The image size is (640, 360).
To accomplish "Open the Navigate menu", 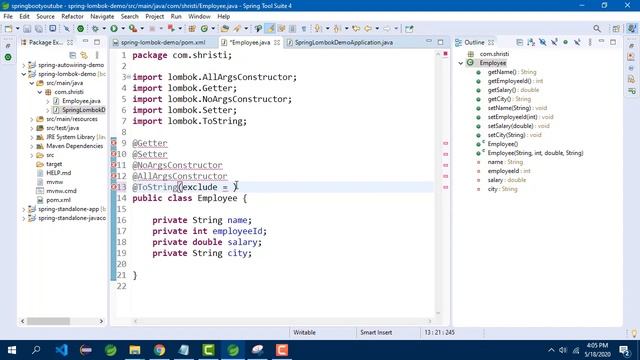I will pyautogui.click(x=102, y=16).
